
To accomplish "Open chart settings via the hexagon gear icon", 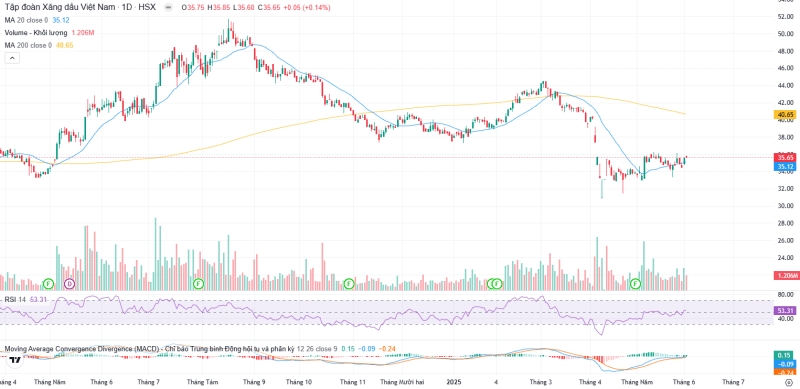I will [x=789, y=382].
